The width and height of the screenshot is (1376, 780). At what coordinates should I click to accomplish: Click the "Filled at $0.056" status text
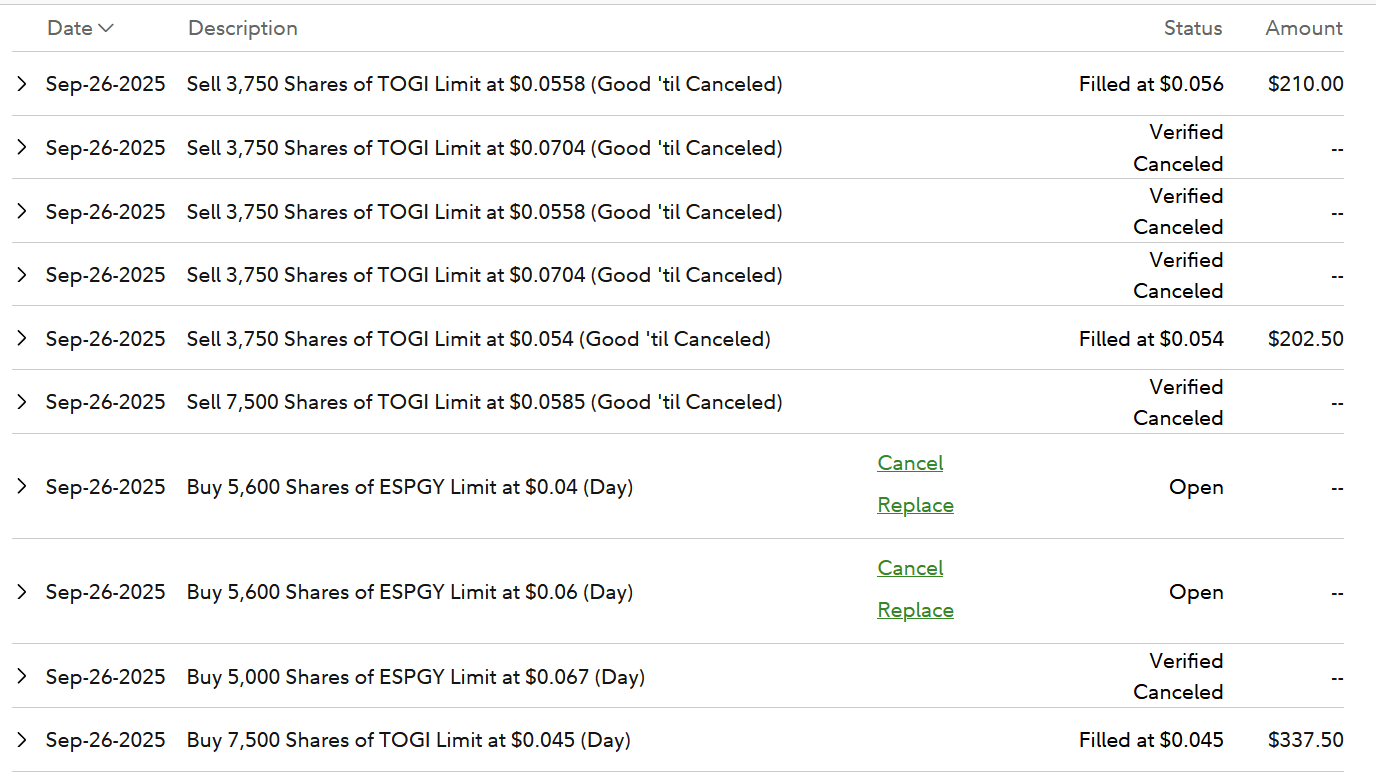1151,84
